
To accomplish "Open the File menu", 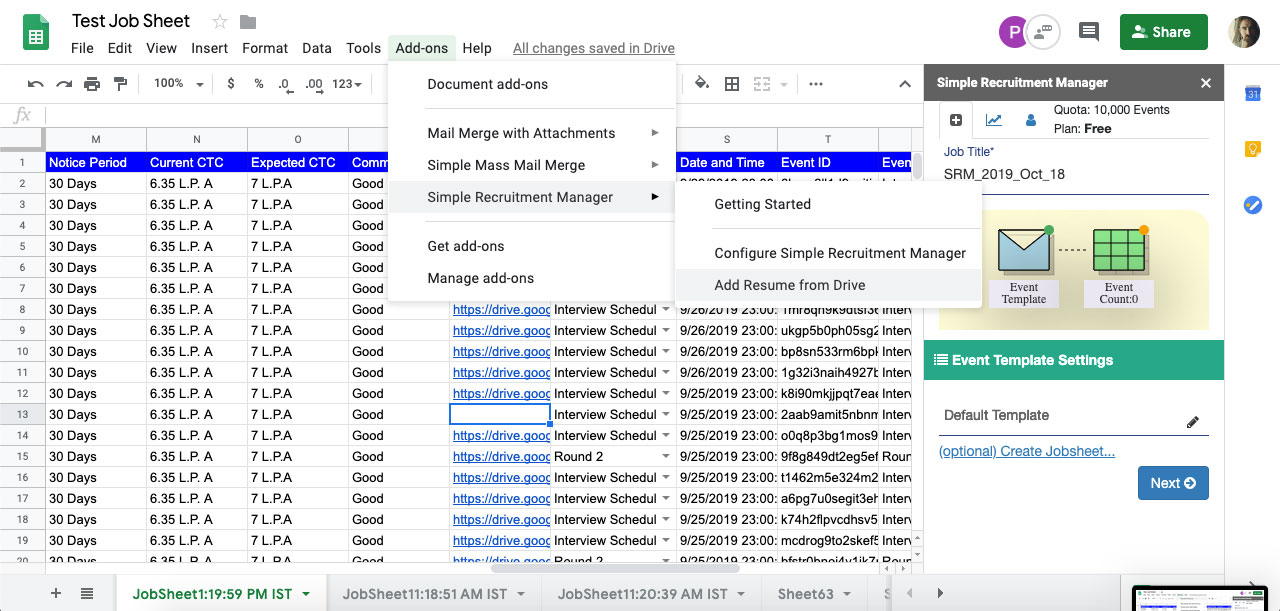I will (x=82, y=48).
